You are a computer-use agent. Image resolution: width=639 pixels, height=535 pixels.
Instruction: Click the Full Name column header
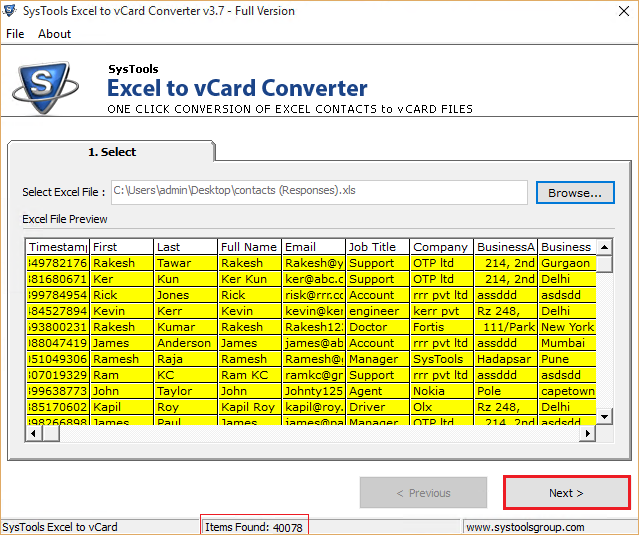[249, 247]
